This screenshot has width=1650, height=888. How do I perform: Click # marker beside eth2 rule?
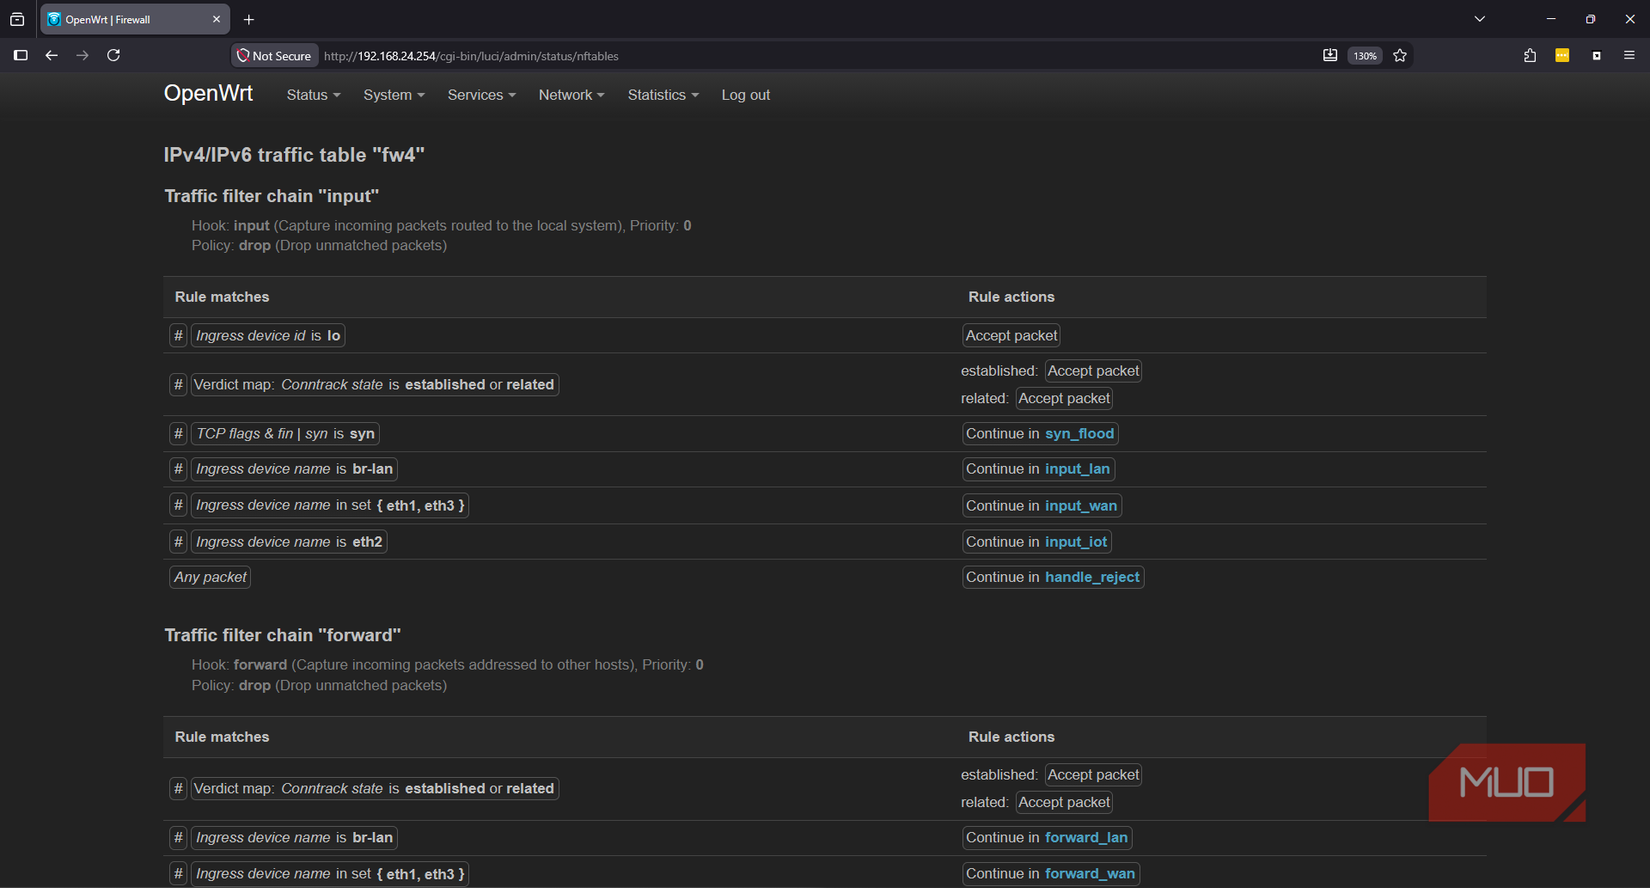pyautogui.click(x=178, y=542)
